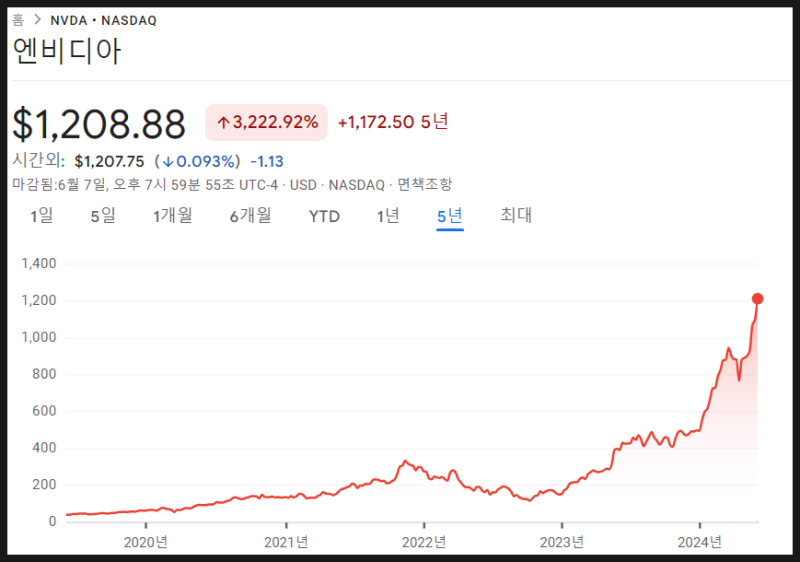Click the down arrow beside 0.093%
This screenshot has width=800, height=562.
click(168, 162)
